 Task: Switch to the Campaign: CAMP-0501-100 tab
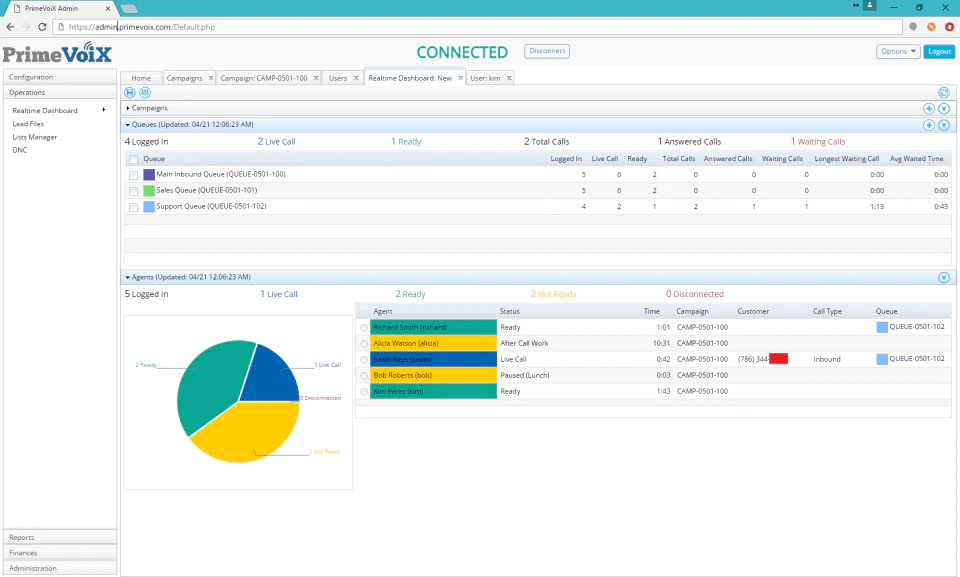[264, 78]
